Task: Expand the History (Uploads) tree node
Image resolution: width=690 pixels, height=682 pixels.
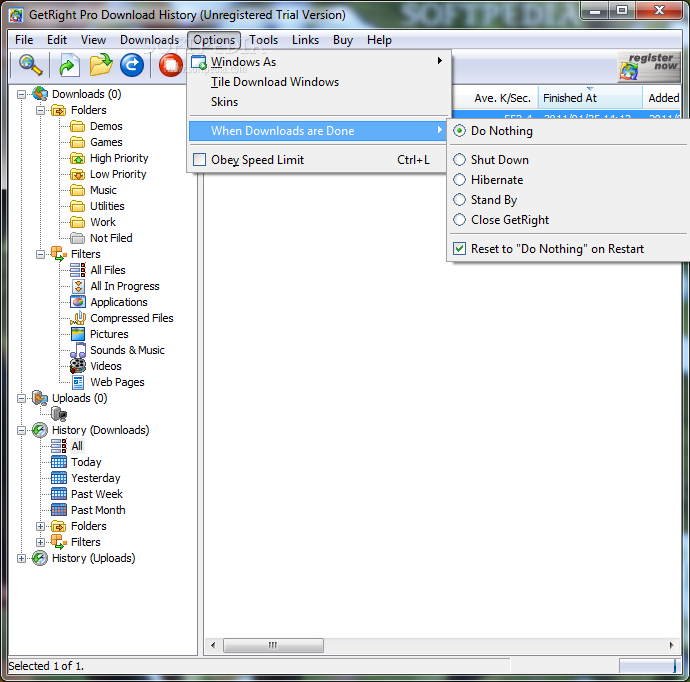Action: pos(21,558)
